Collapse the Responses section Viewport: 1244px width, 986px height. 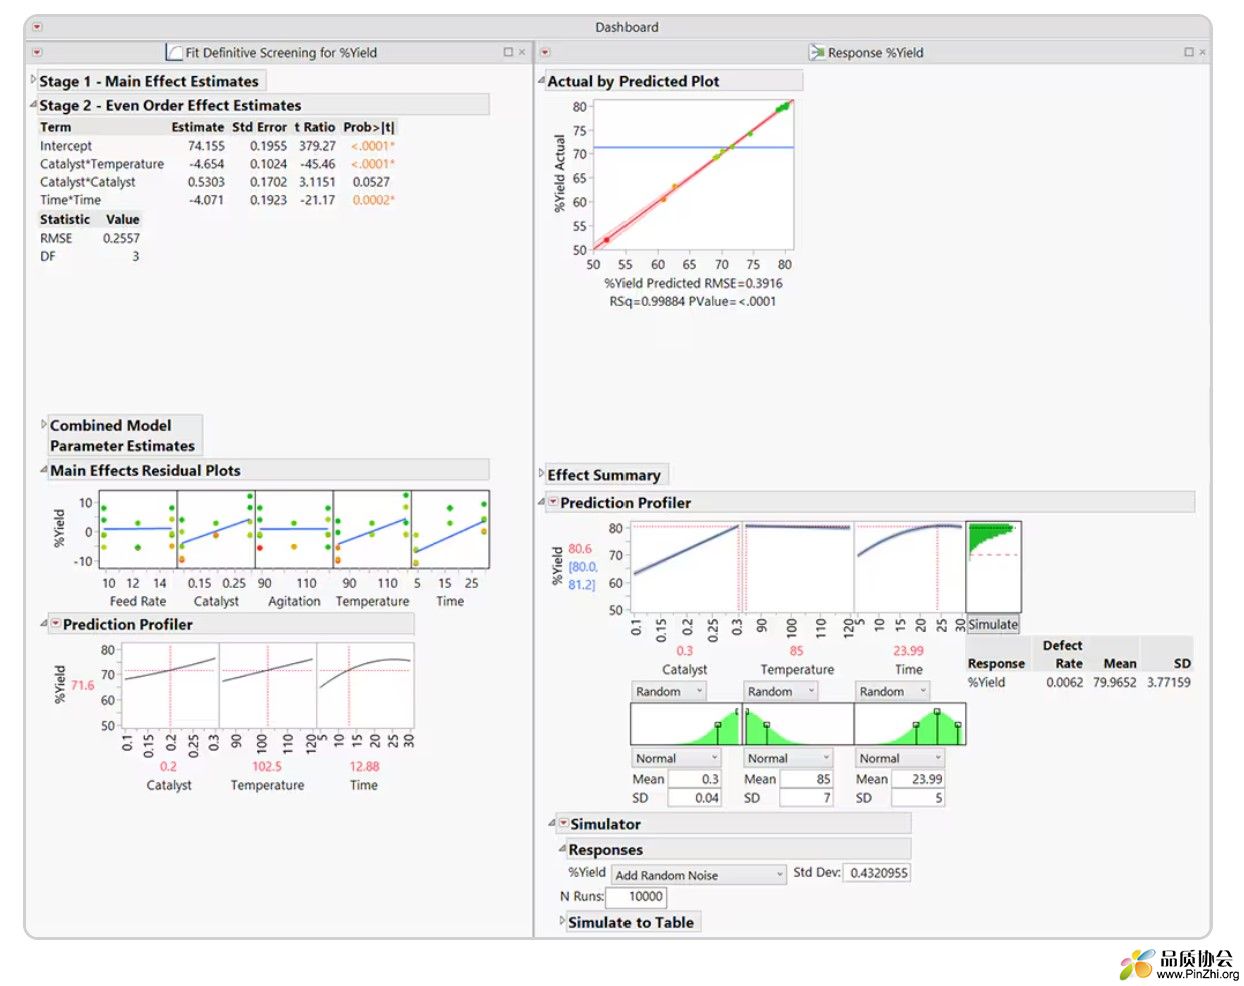coord(562,849)
